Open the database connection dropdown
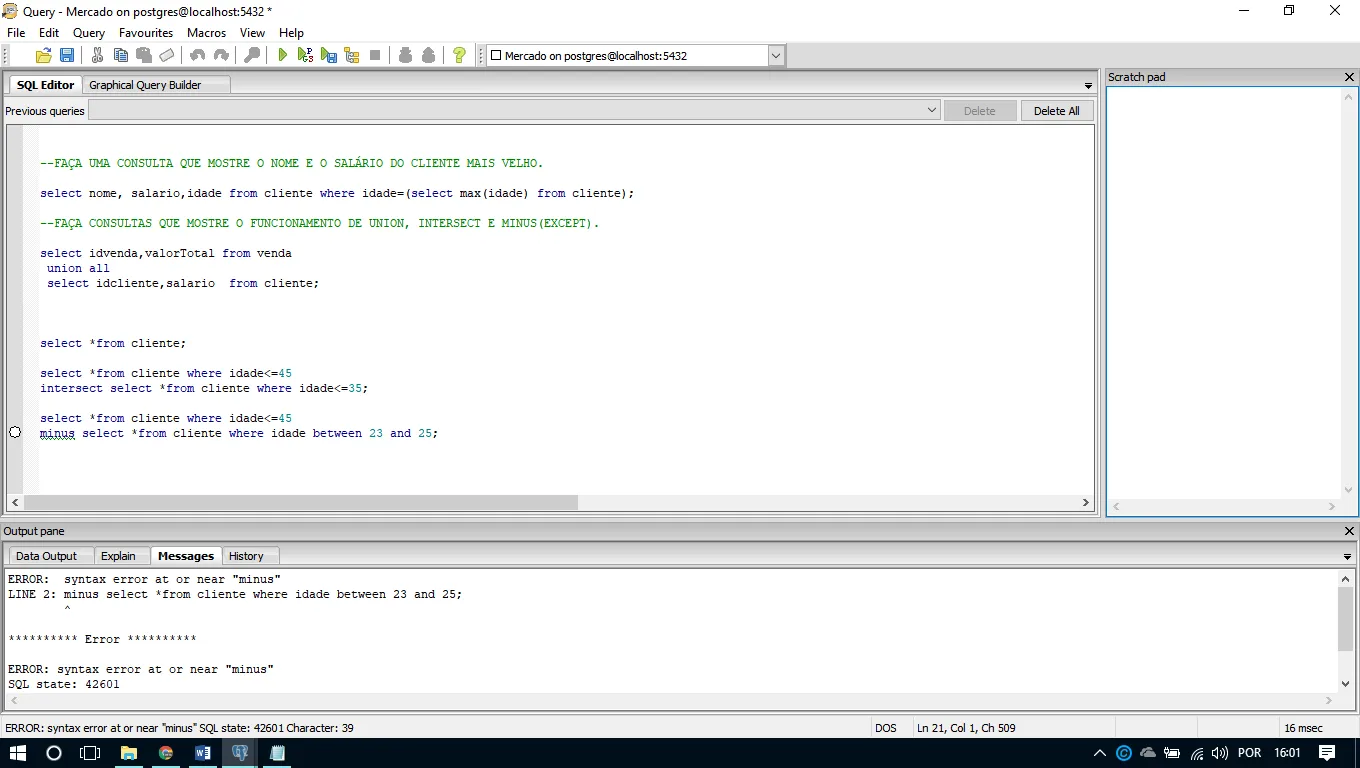Image resolution: width=1360 pixels, height=768 pixels. click(x=776, y=56)
